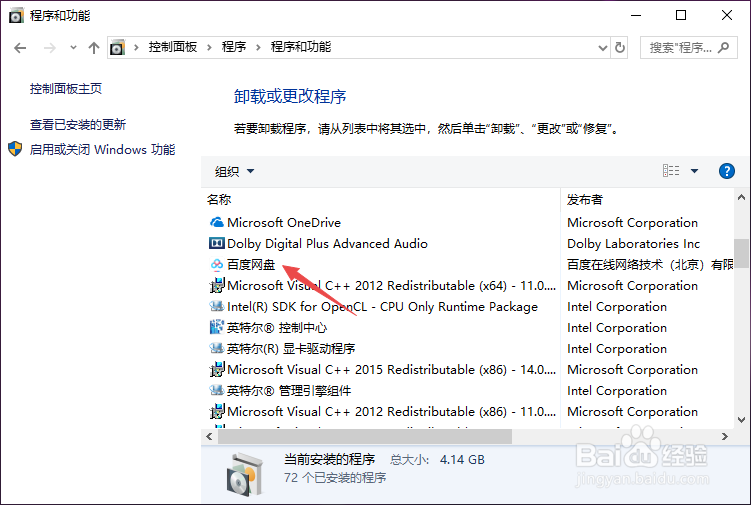Select the Microsoft OneDrive cloud icon
This screenshot has height=505, width=751.
(216, 222)
